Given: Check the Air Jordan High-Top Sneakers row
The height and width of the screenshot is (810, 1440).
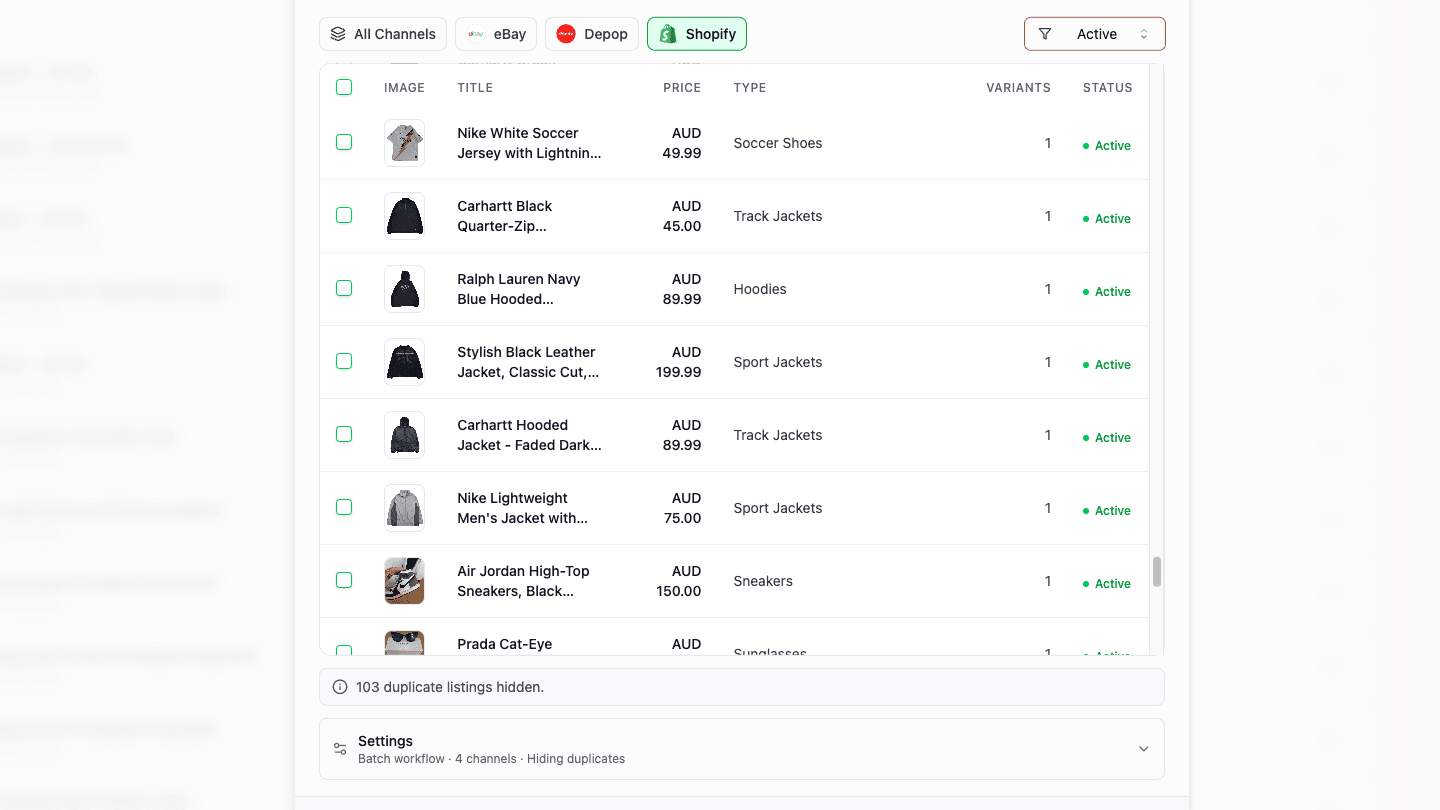Looking at the screenshot, I should 344,581.
